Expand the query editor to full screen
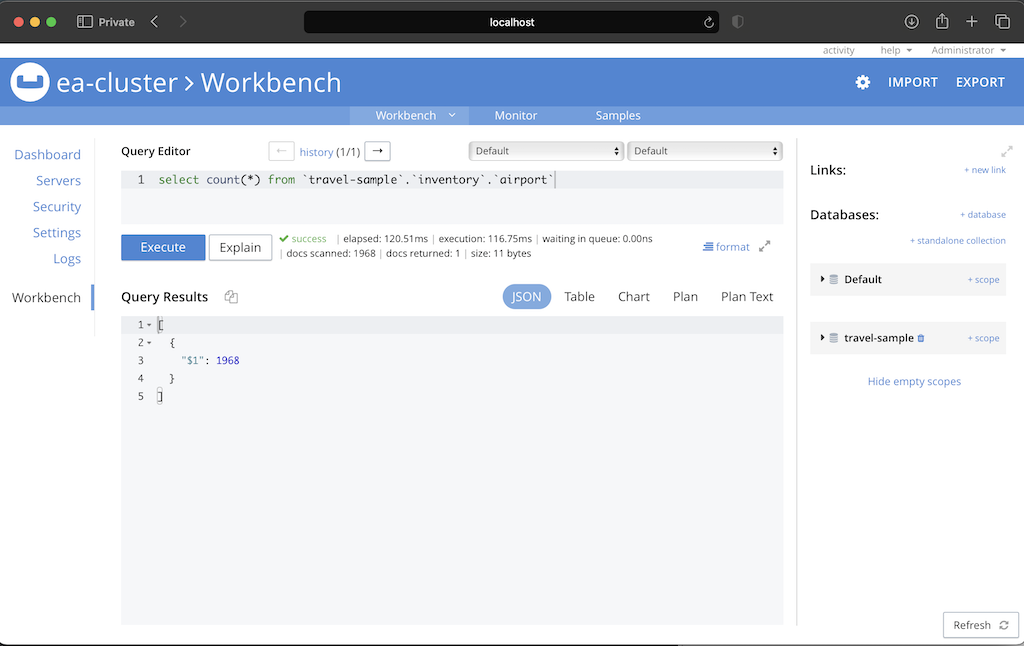 click(765, 246)
